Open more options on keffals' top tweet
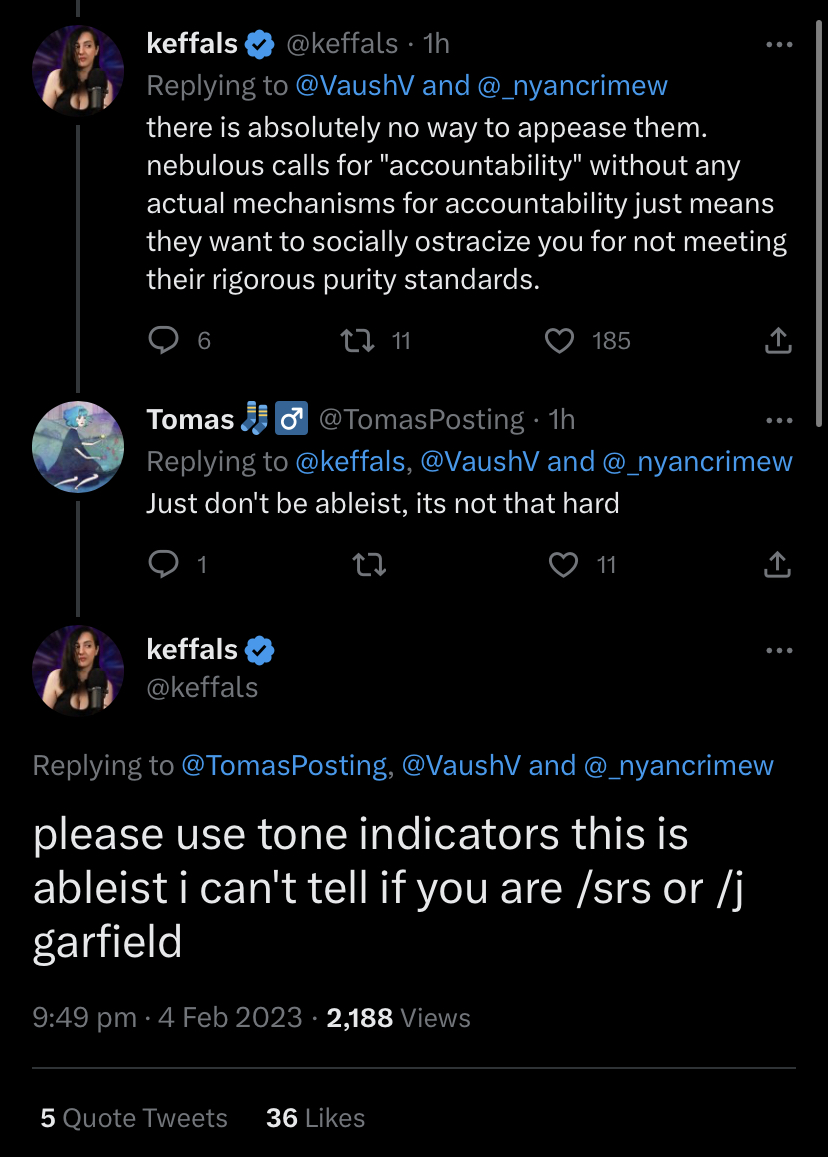 [779, 44]
